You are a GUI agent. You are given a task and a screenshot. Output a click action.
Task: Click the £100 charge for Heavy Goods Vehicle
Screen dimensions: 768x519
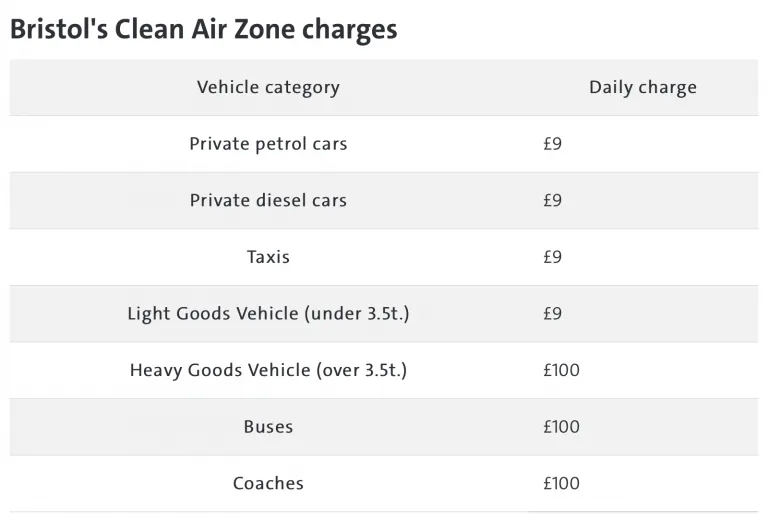pyautogui.click(x=561, y=370)
